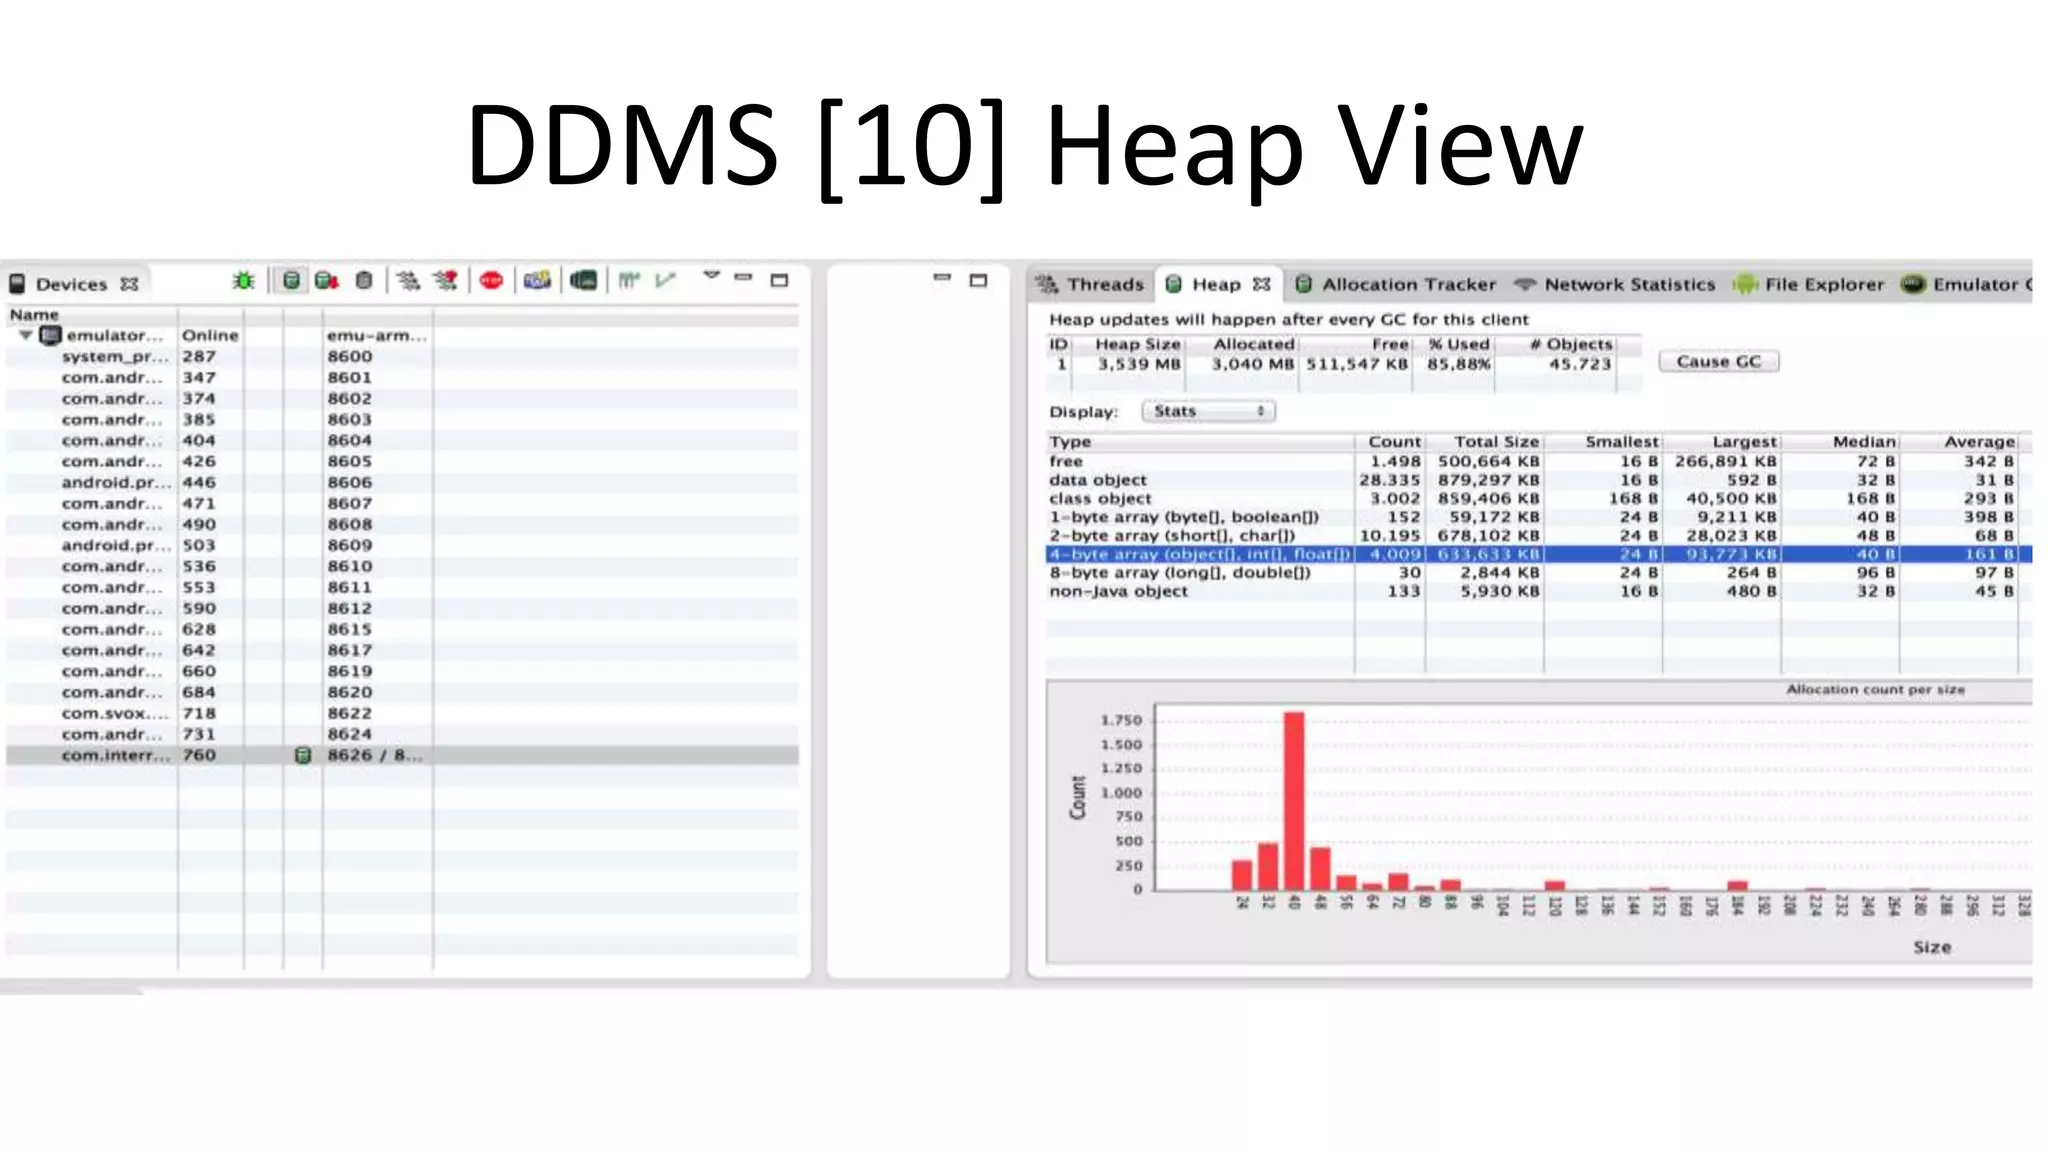2048x1152 pixels.
Task: Maximize the empty middle panel
Action: click(x=979, y=280)
